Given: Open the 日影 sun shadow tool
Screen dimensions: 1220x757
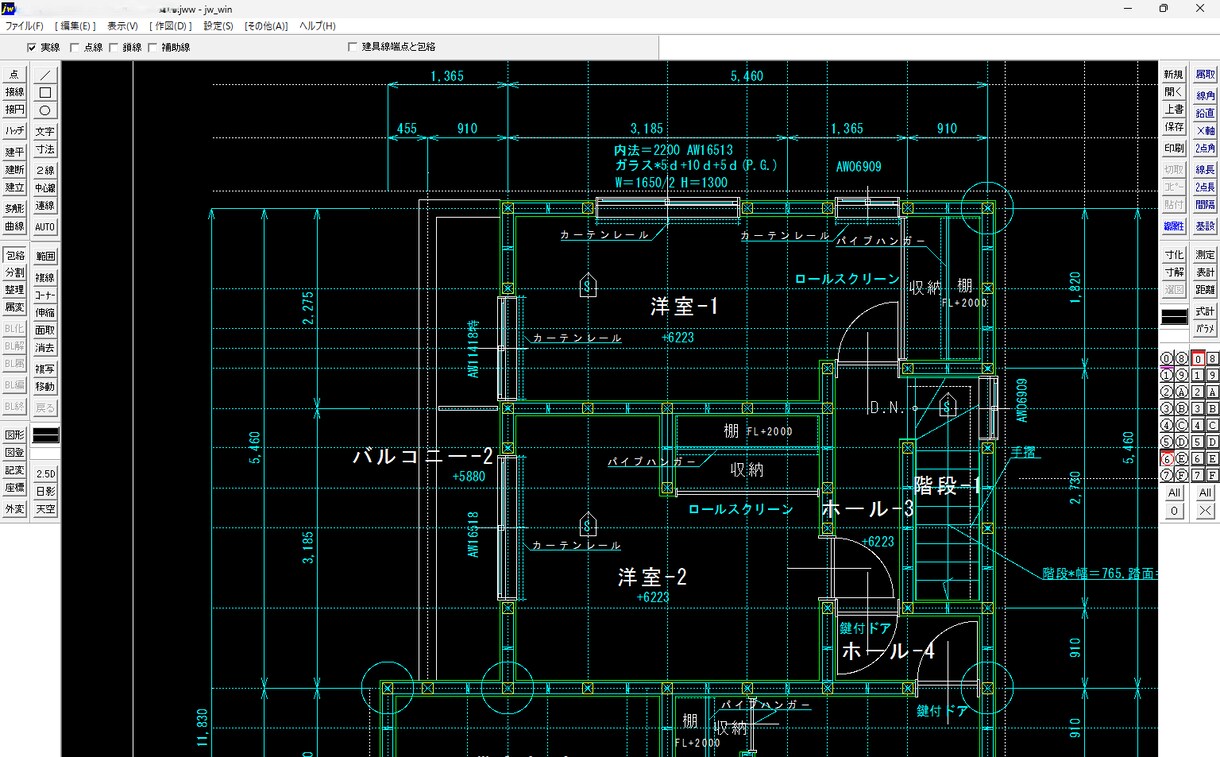Looking at the screenshot, I should [45, 491].
